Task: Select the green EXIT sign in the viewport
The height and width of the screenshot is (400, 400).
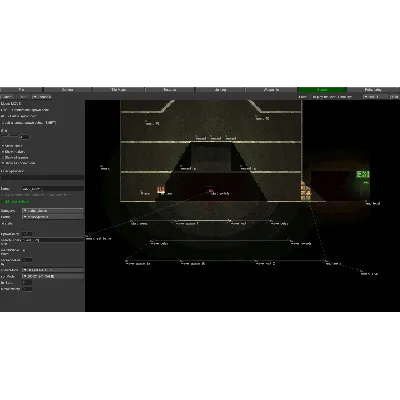Action: (363, 174)
